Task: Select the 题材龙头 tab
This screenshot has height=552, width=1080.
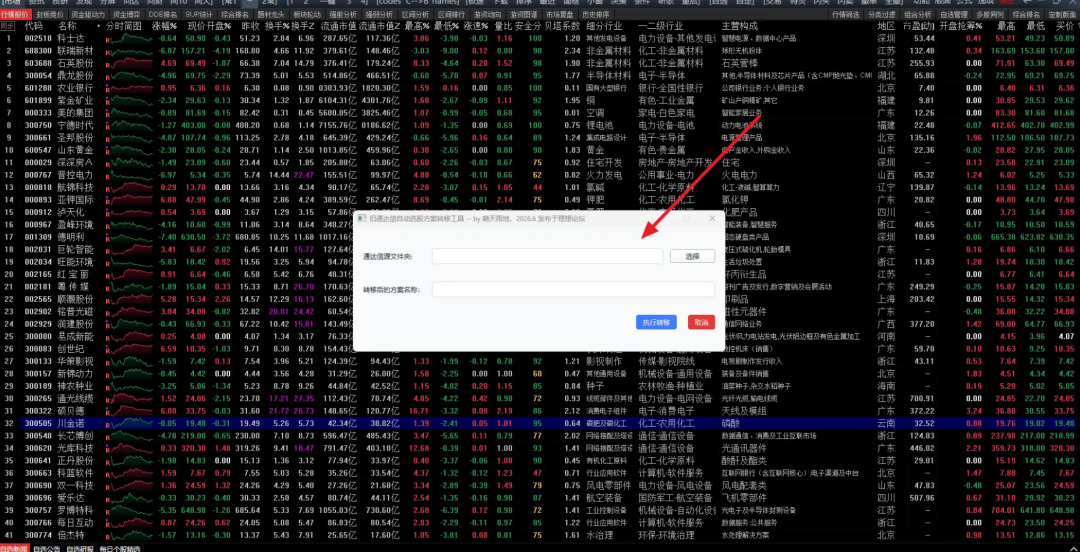Action: pyautogui.click(x=271, y=14)
